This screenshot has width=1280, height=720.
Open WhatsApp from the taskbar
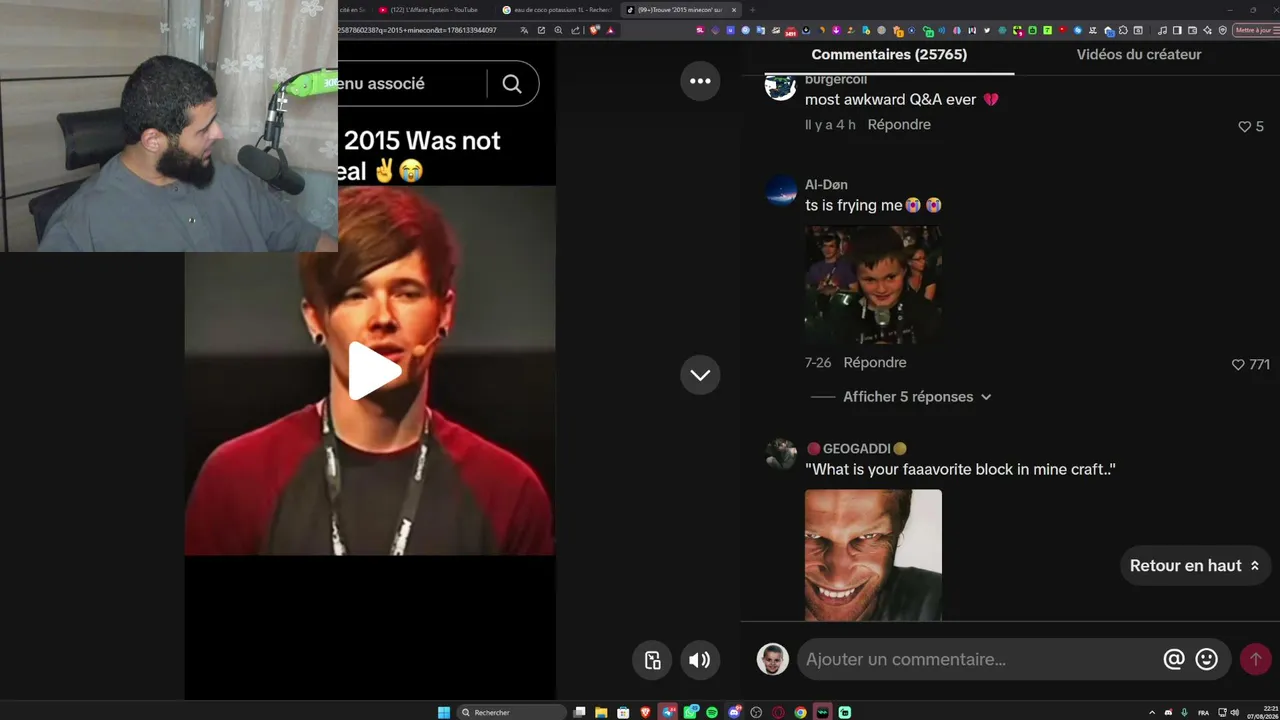tap(690, 712)
